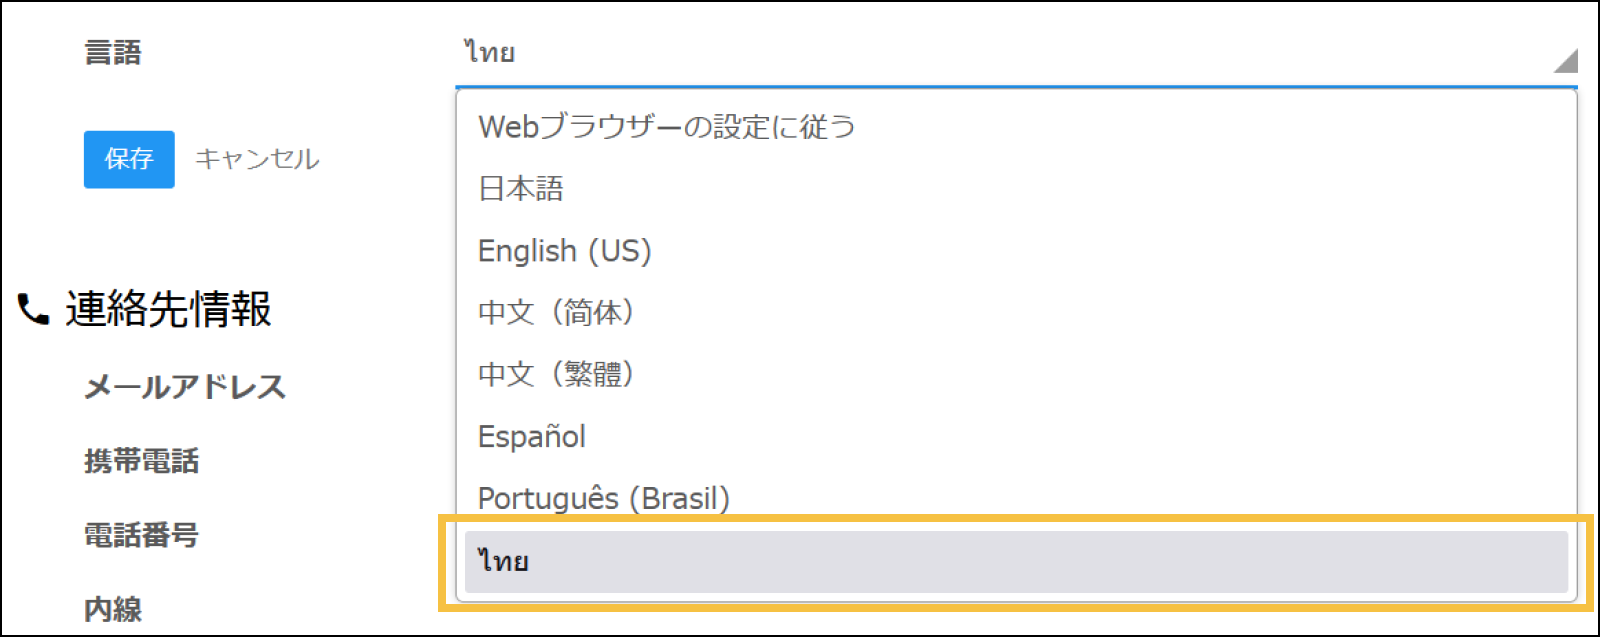
Task: Choose 中文（繁體） language option
Action: pos(556,375)
